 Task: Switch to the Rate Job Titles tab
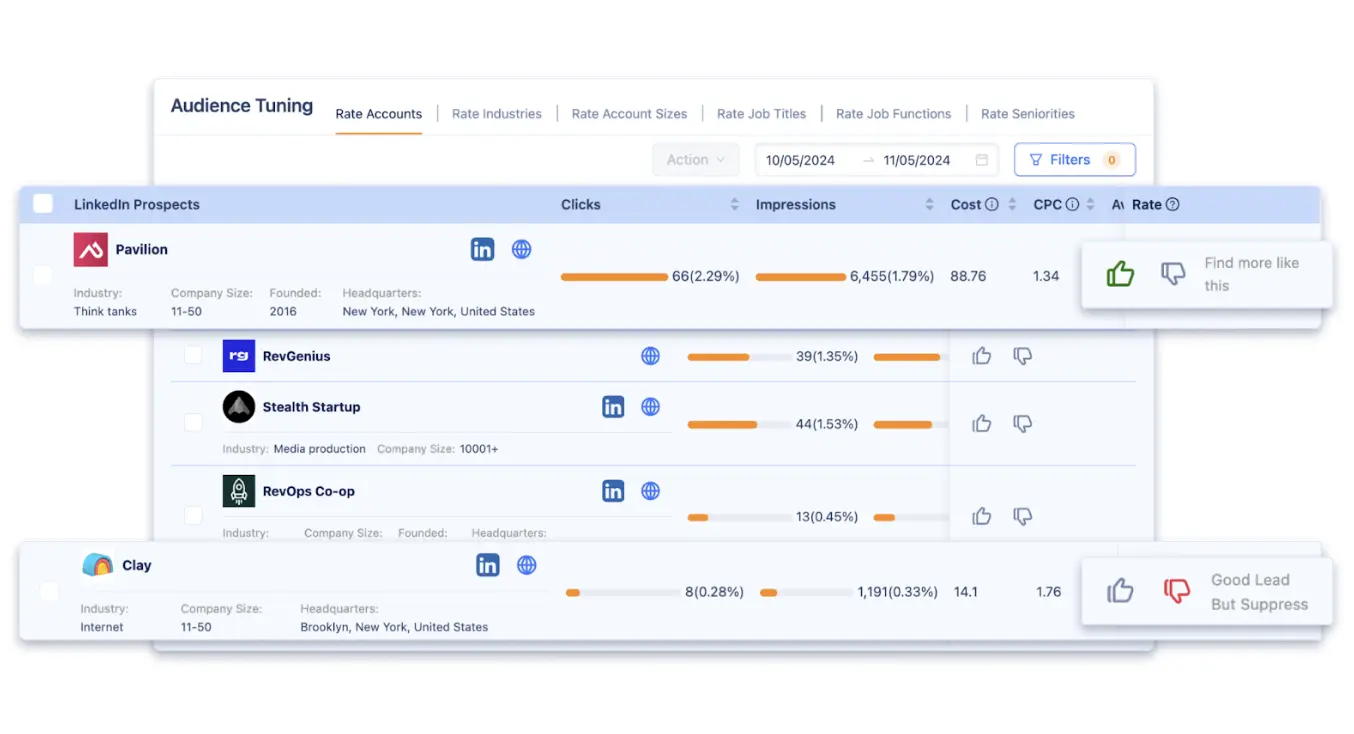(x=761, y=114)
